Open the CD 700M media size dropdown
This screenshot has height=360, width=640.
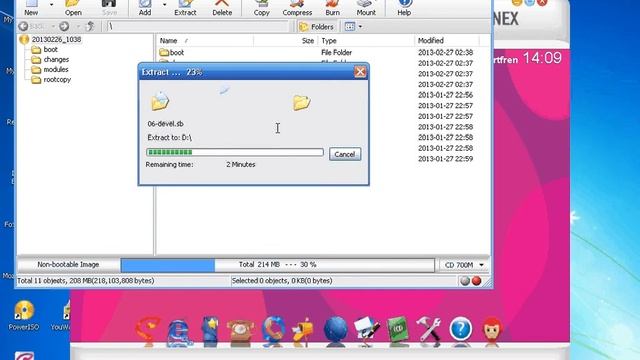[x=464, y=265]
